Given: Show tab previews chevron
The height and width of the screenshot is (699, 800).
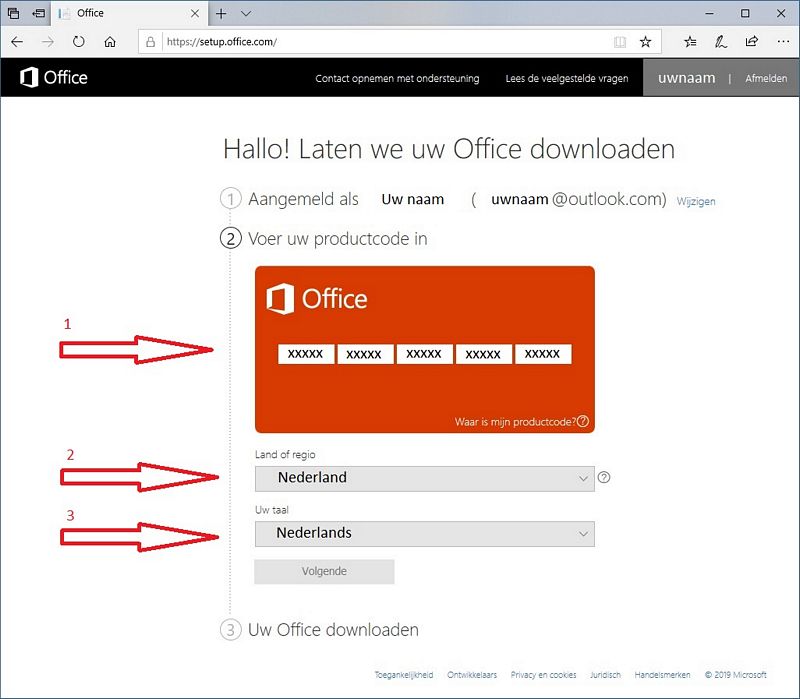Looking at the screenshot, I should click(x=246, y=14).
